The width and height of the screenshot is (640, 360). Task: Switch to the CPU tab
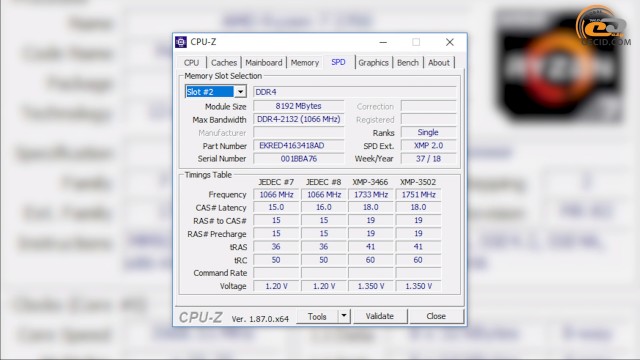(191, 62)
